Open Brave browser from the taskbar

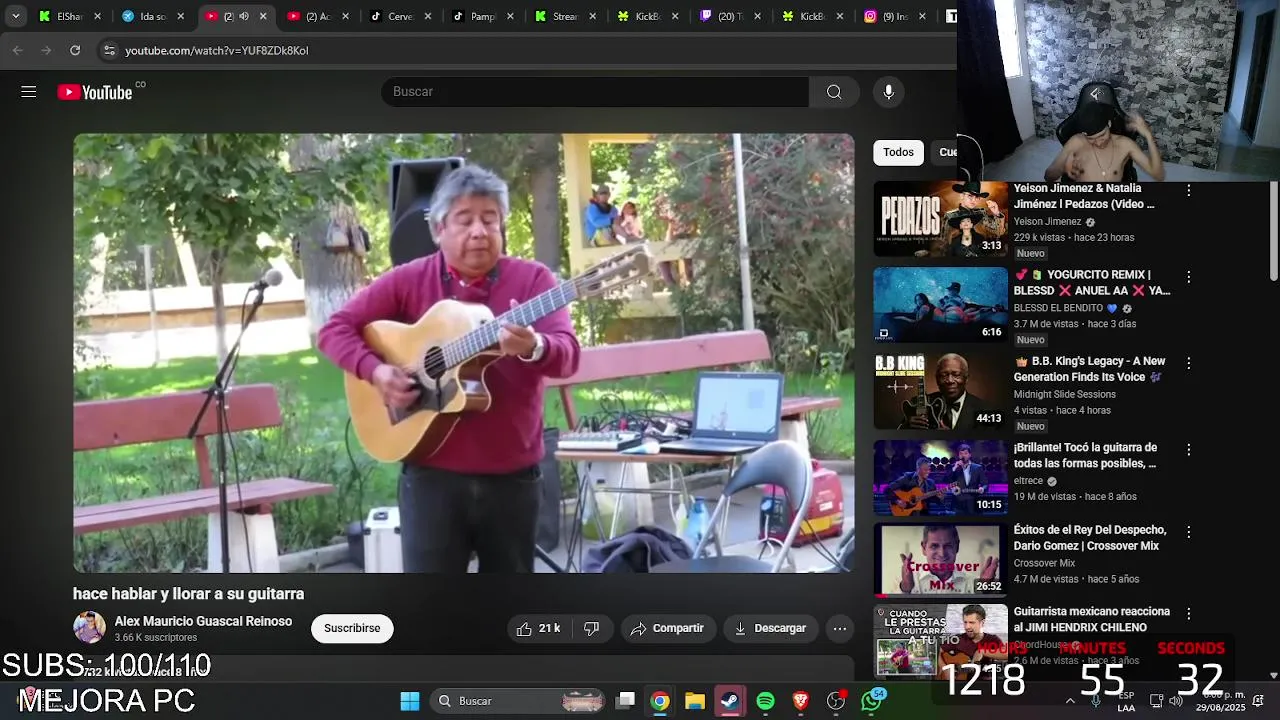[800, 701]
